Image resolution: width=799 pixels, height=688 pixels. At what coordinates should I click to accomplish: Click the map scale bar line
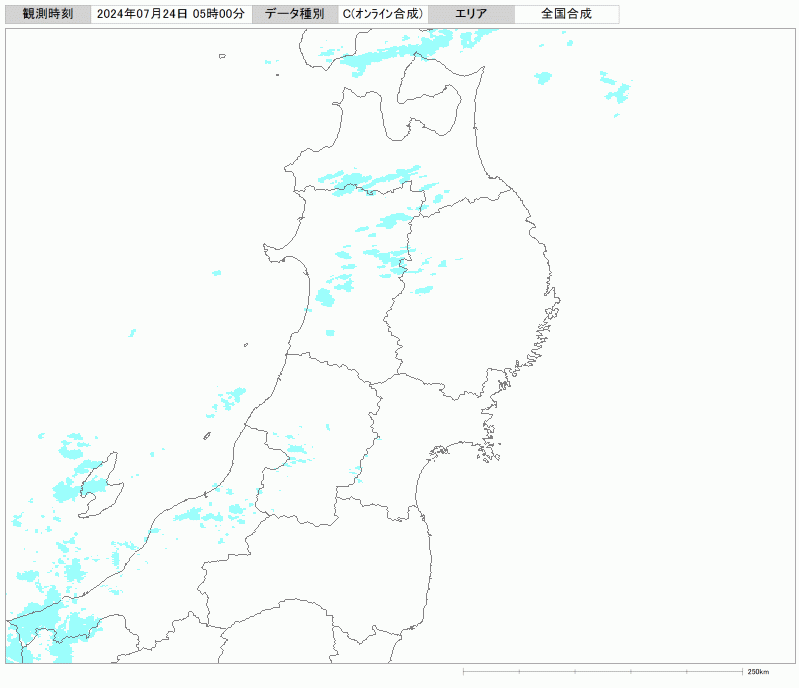tap(603, 672)
